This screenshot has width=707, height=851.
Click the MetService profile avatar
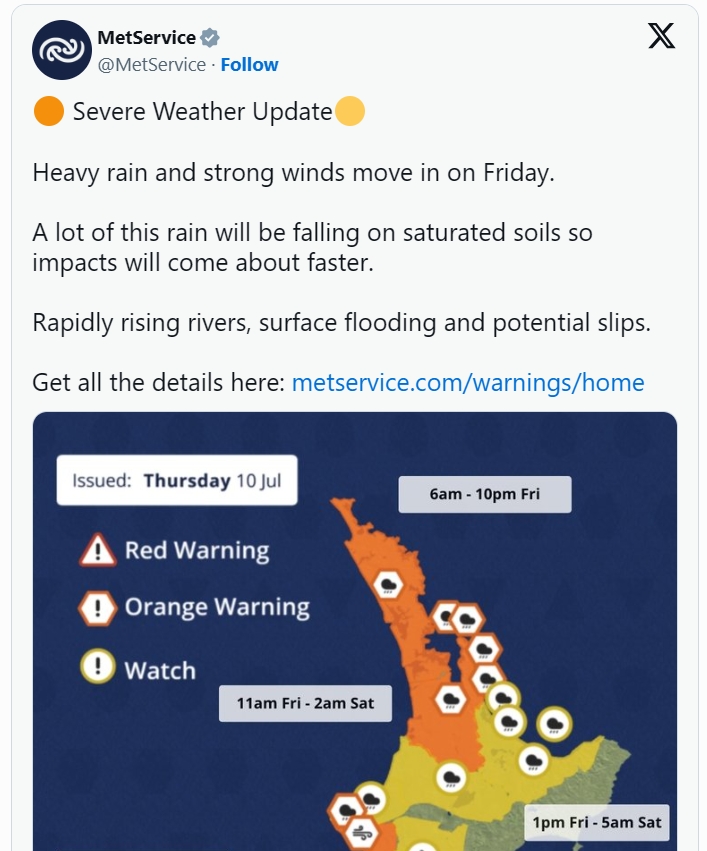[x=61, y=50]
